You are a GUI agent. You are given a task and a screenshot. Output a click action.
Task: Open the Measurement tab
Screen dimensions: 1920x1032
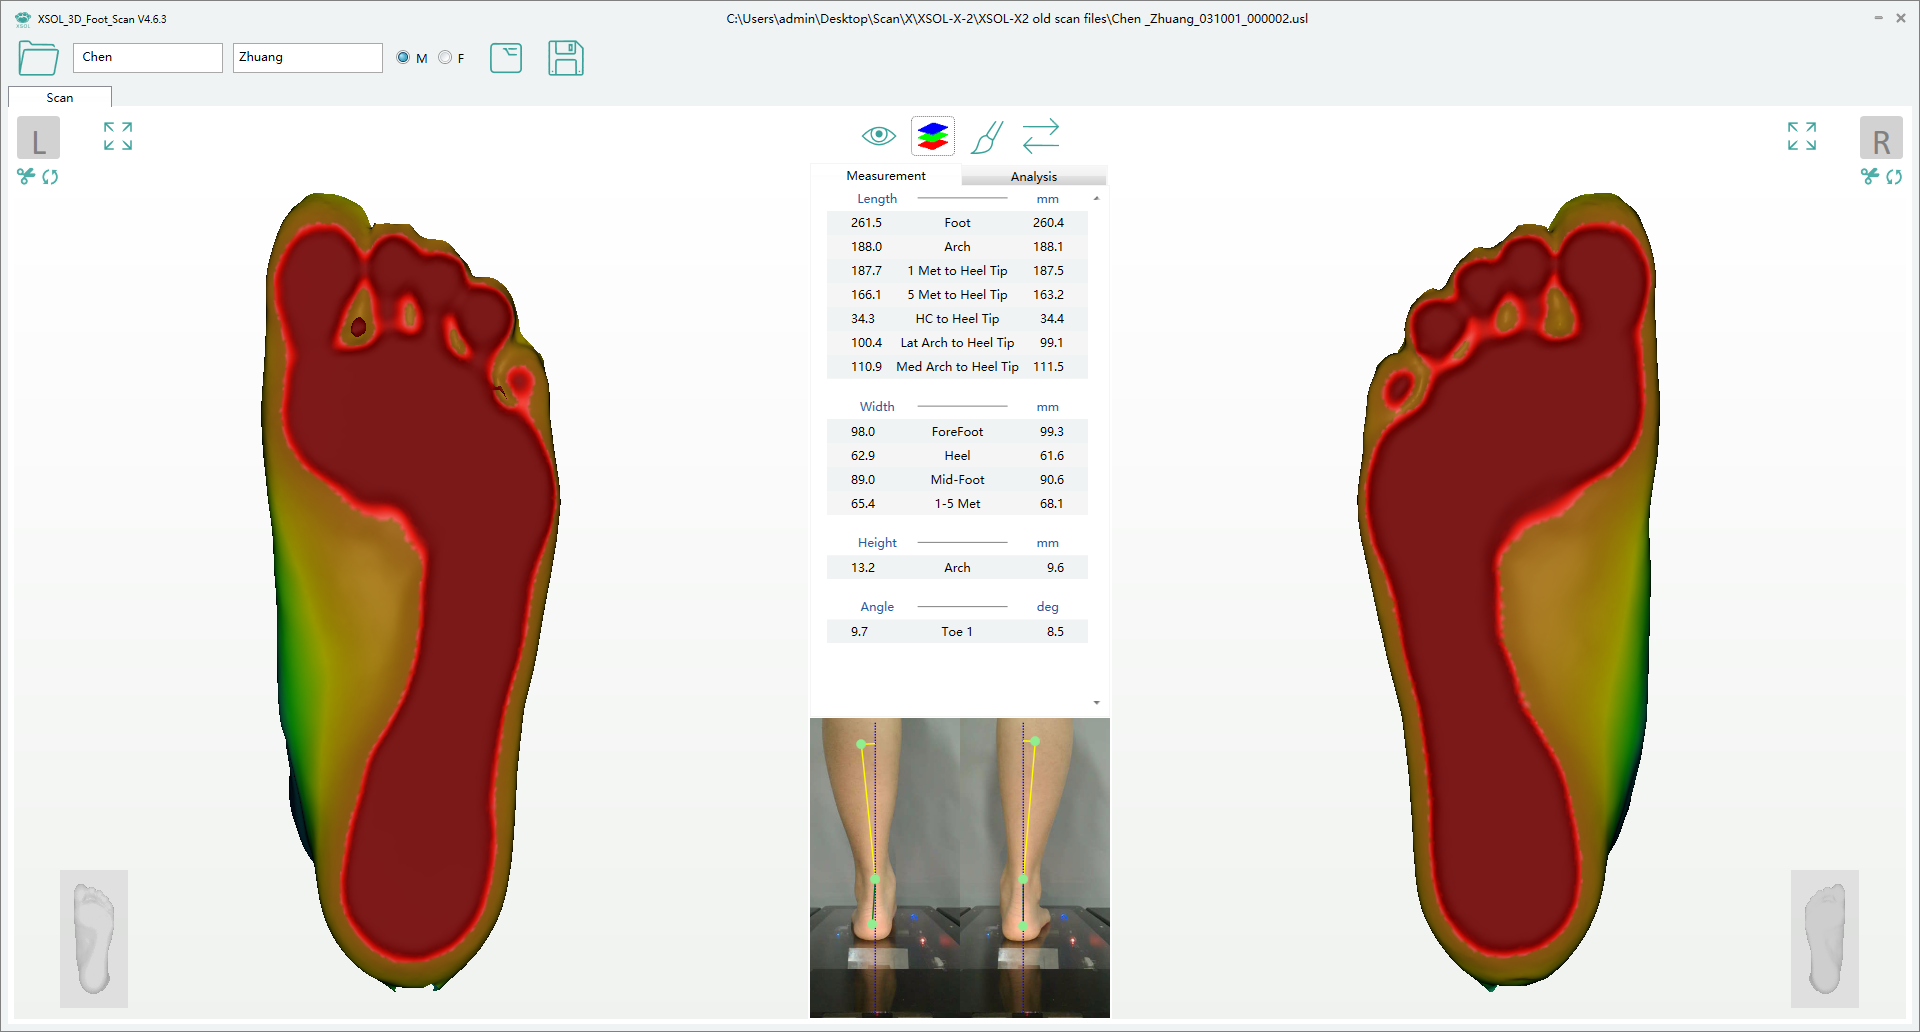tap(885, 176)
